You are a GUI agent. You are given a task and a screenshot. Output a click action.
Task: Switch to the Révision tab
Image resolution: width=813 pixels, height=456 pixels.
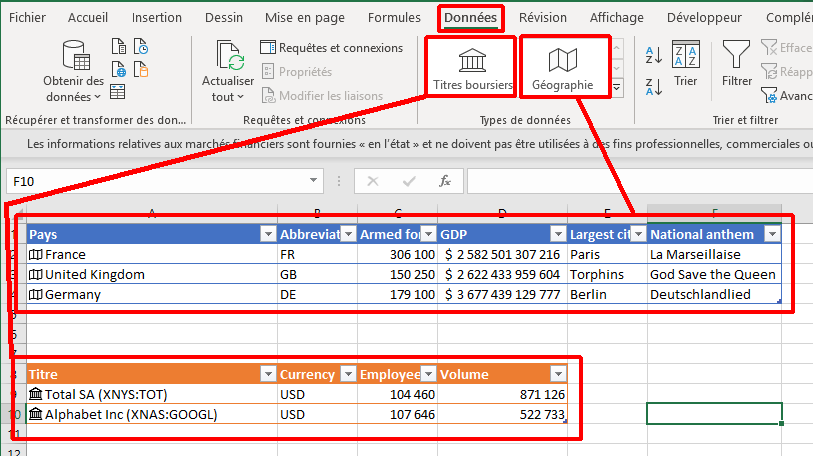[x=542, y=18]
